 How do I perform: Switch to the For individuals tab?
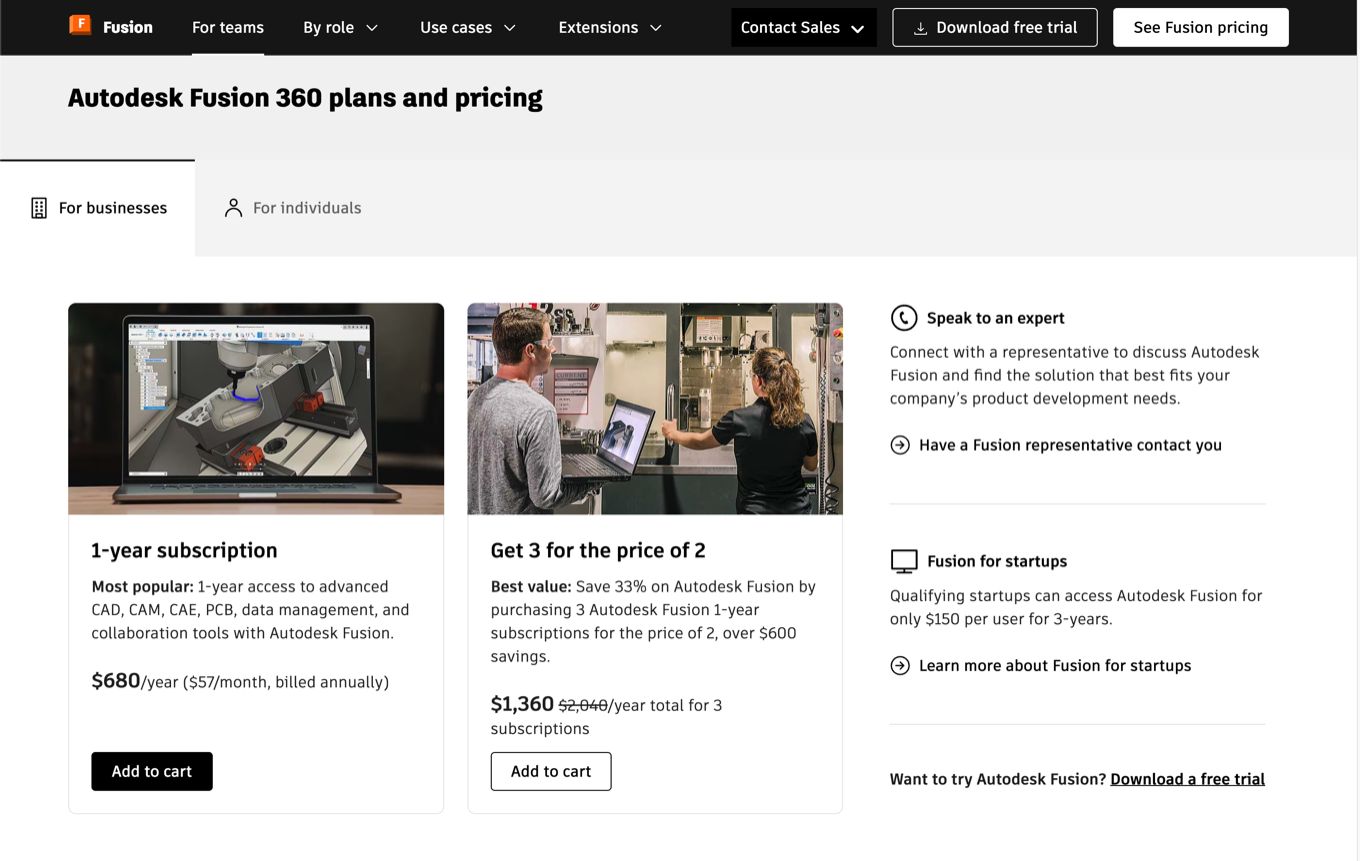[x=292, y=208]
